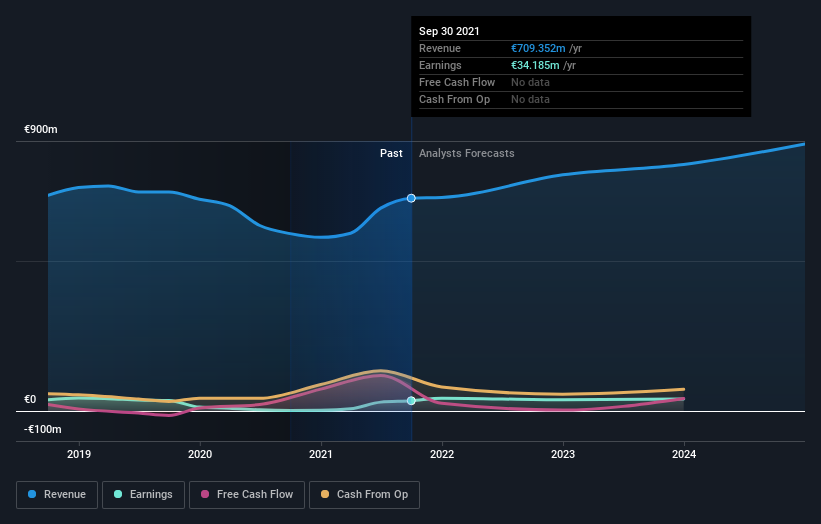
Task: Click the €34.185m earnings value in tooltip
Action: pos(535,65)
